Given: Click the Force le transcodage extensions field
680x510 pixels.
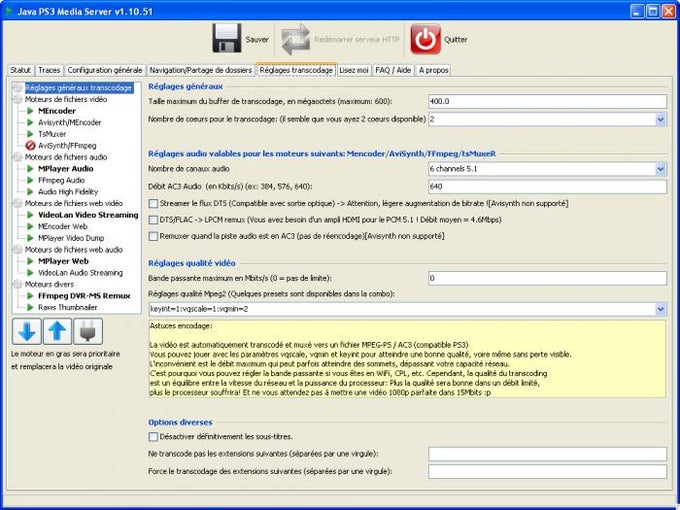Looking at the screenshot, I should pos(547,471).
